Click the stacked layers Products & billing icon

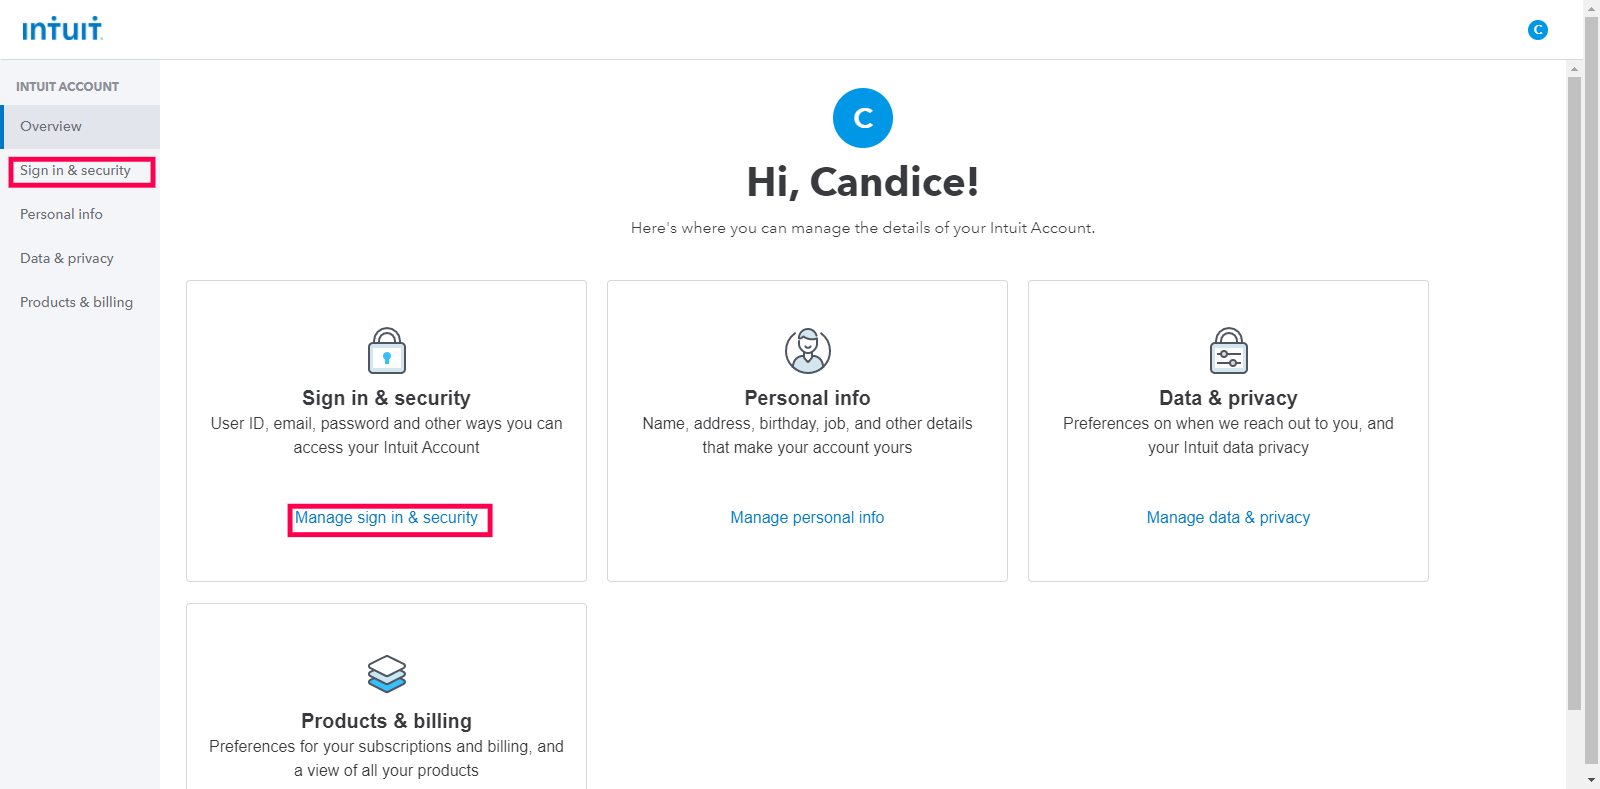[387, 674]
